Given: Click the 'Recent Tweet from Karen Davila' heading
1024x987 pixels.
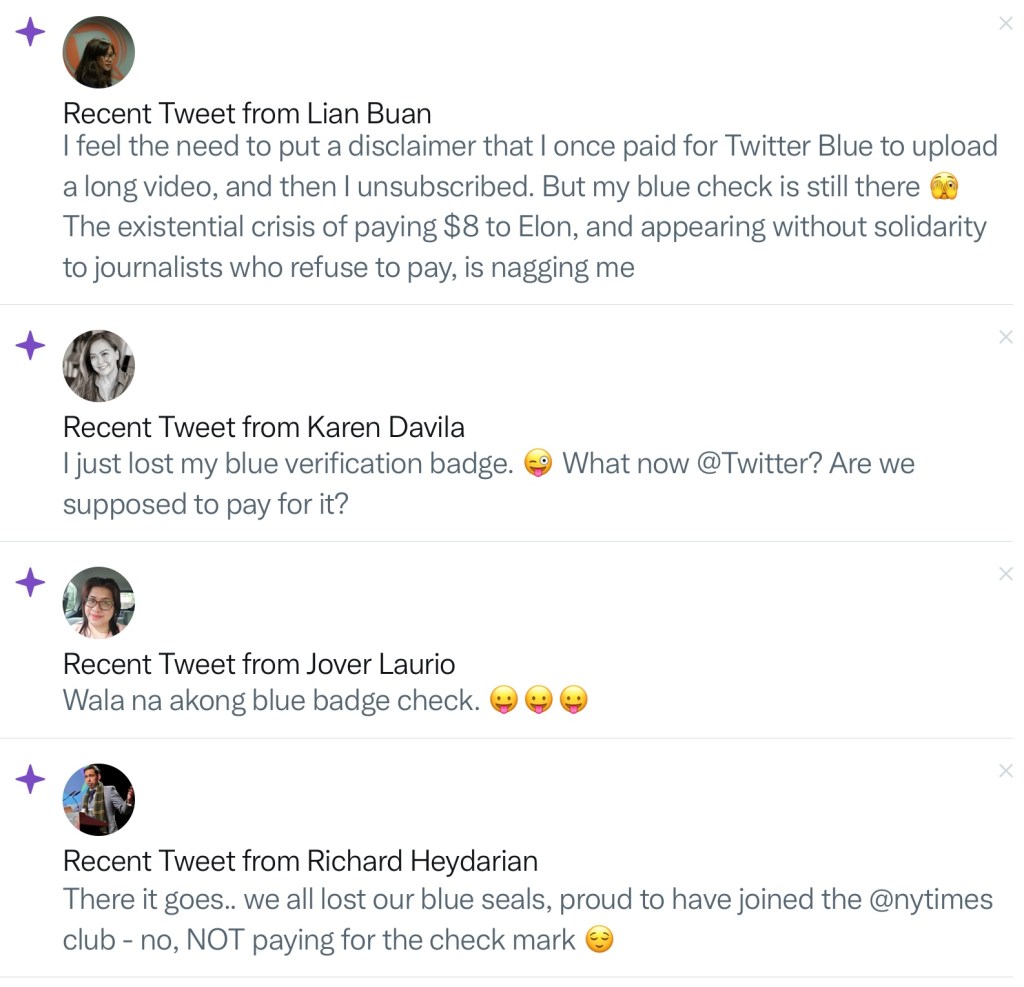Looking at the screenshot, I should click(263, 428).
